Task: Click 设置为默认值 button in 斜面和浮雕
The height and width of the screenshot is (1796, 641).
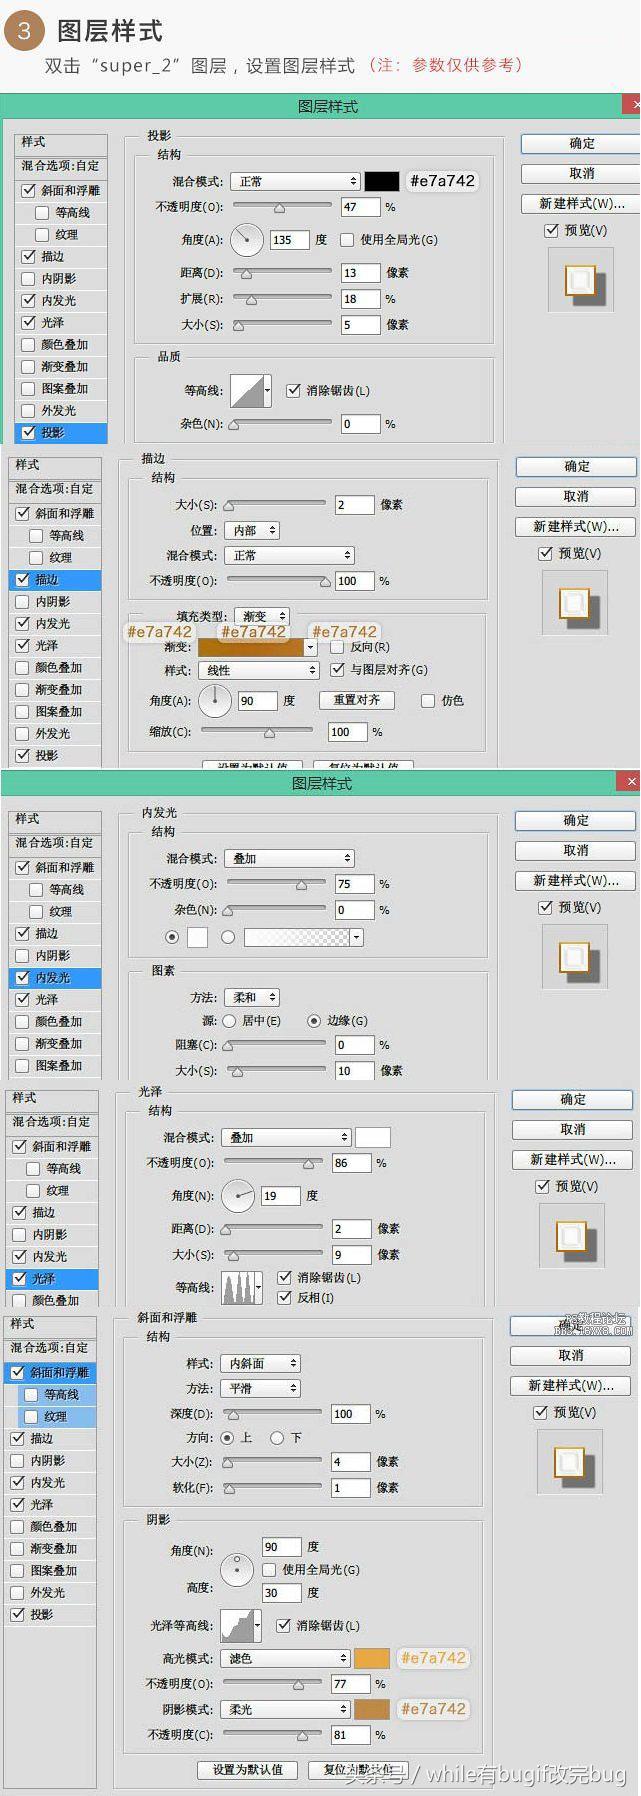Action: 247,1769
